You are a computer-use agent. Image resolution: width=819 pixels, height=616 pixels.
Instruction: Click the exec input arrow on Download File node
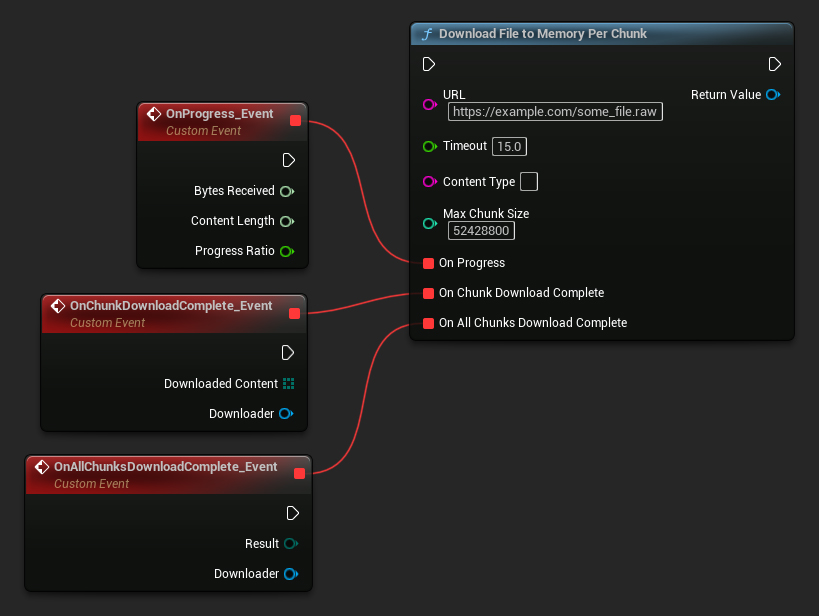(429, 63)
